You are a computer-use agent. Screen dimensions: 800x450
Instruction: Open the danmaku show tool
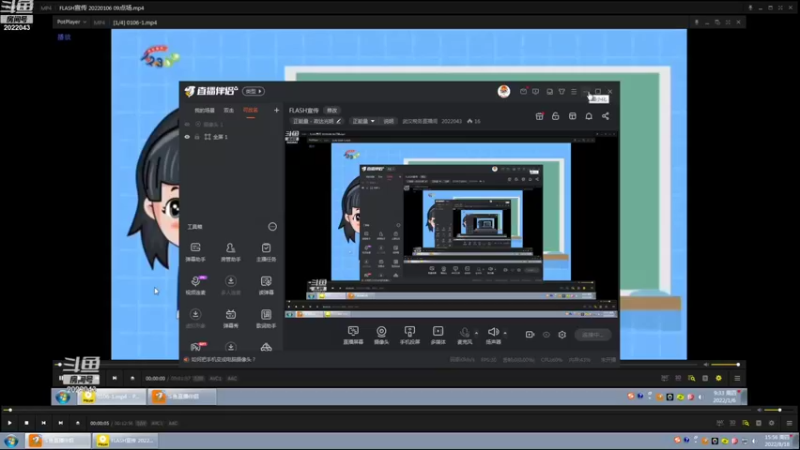pyautogui.click(x=231, y=318)
